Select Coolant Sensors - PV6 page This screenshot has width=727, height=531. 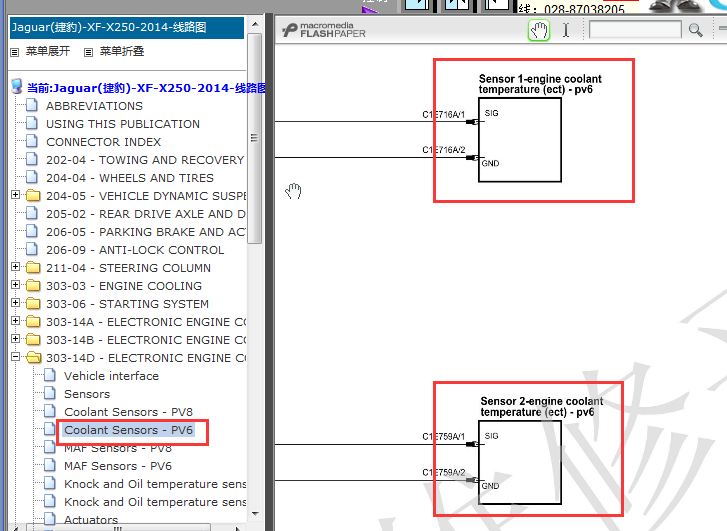point(128,430)
